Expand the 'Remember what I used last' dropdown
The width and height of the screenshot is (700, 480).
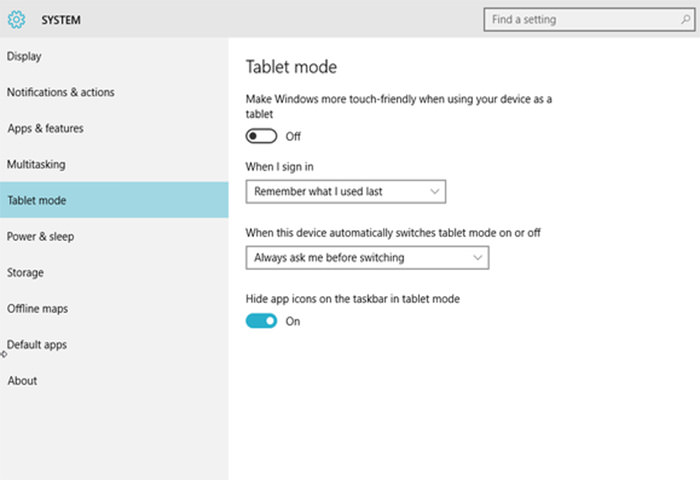[345, 191]
